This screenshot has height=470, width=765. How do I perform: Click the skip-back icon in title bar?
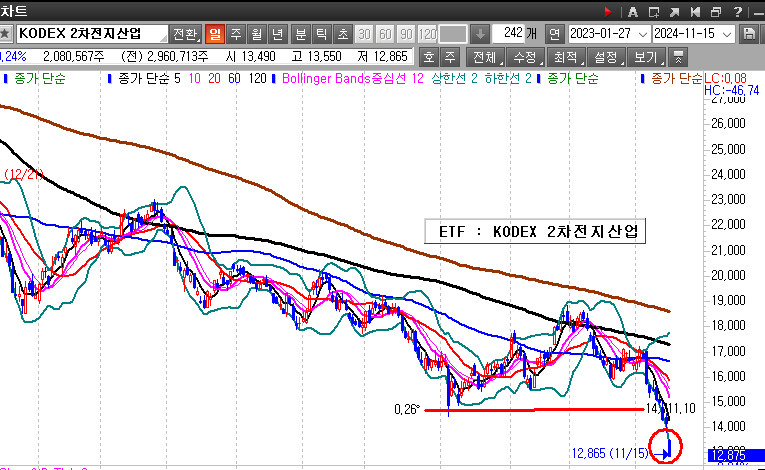(695, 12)
